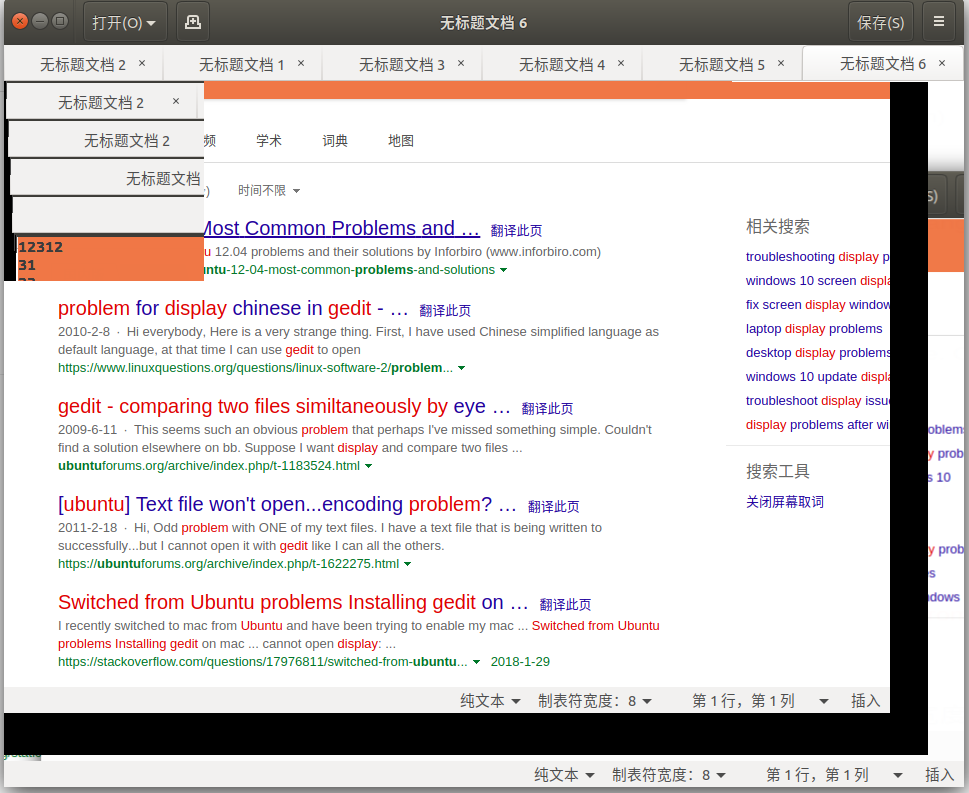Open 'problem for display chinese in gedit' result
Image resolution: width=969 pixels, height=793 pixels.
coord(233,308)
